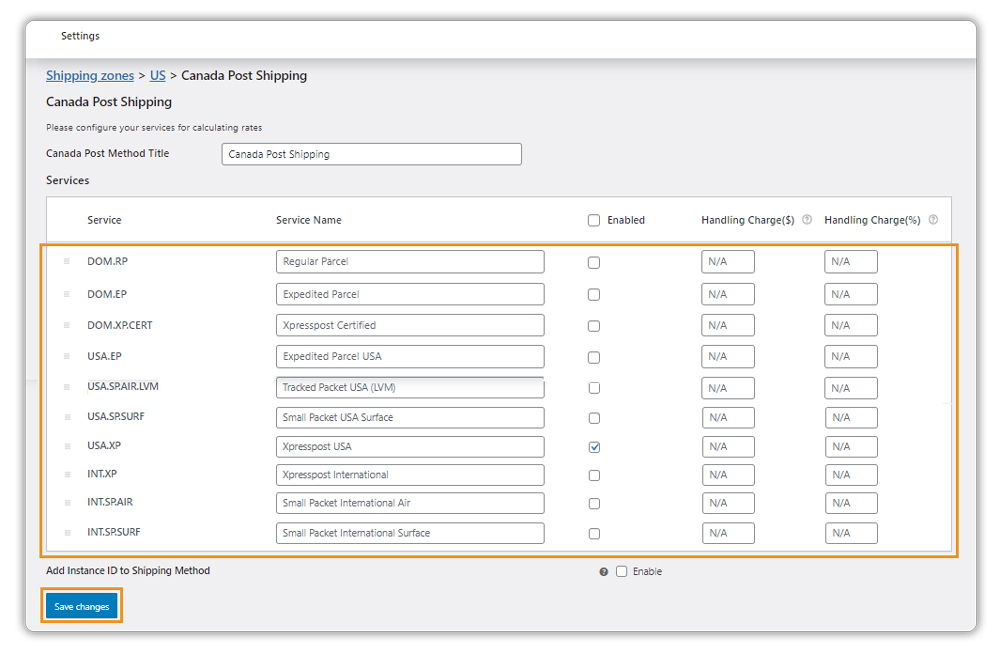The width and height of the screenshot is (1000, 654).
Task: Enable the Small Packet International Surface checkbox
Action: coord(594,533)
